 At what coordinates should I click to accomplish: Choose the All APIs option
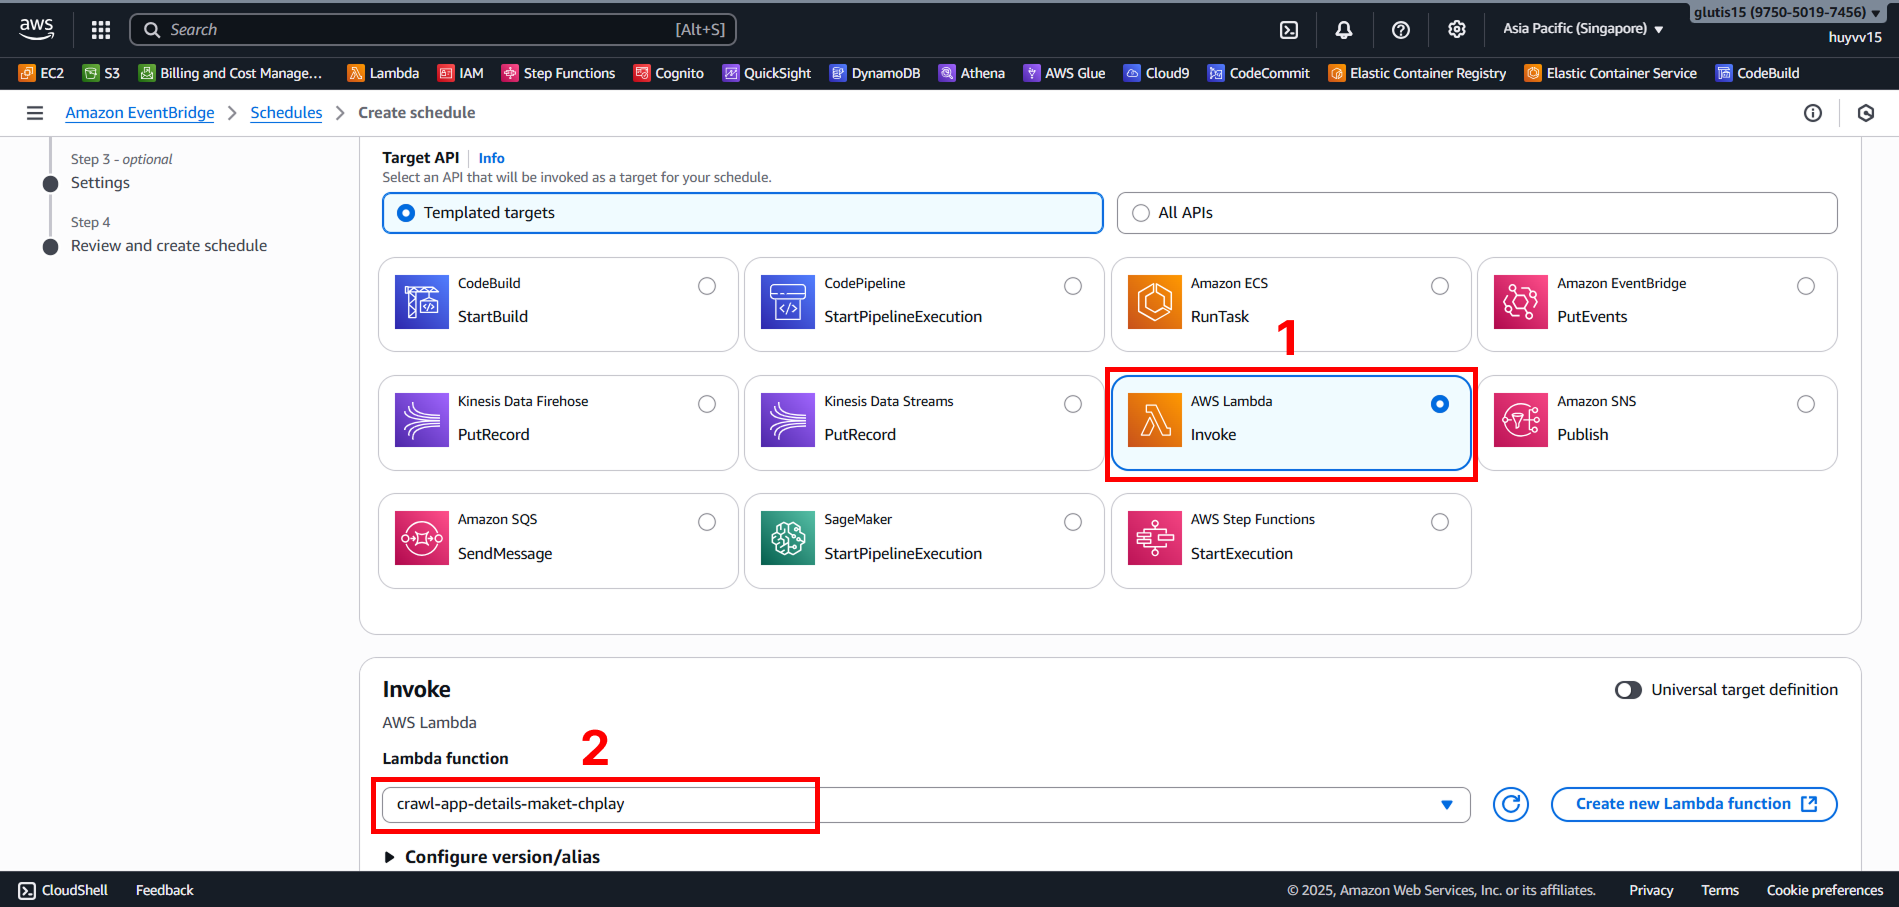click(1141, 213)
